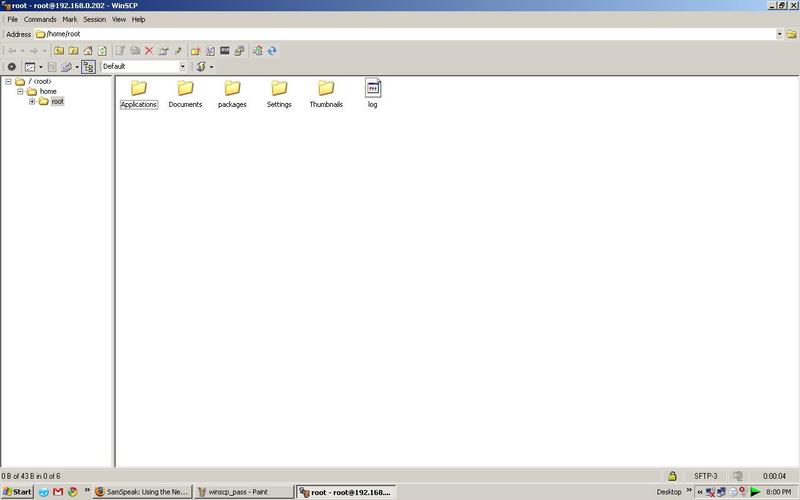Click the Parent directory folder icon

59,50
